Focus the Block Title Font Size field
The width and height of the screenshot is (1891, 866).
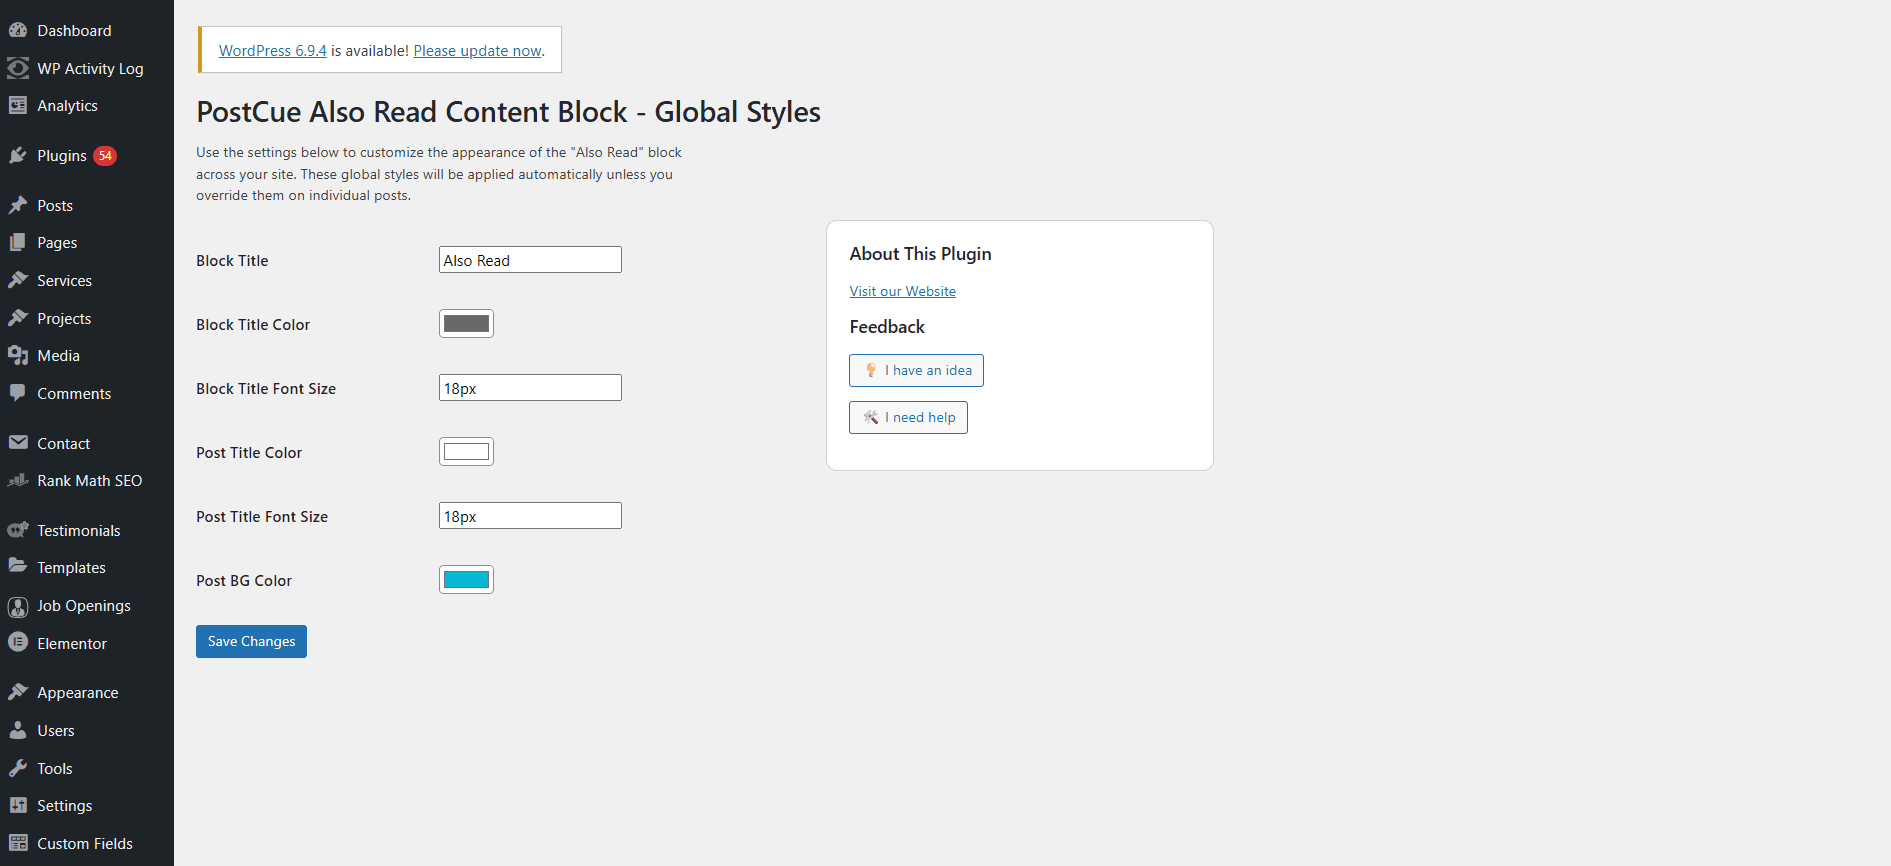click(530, 388)
